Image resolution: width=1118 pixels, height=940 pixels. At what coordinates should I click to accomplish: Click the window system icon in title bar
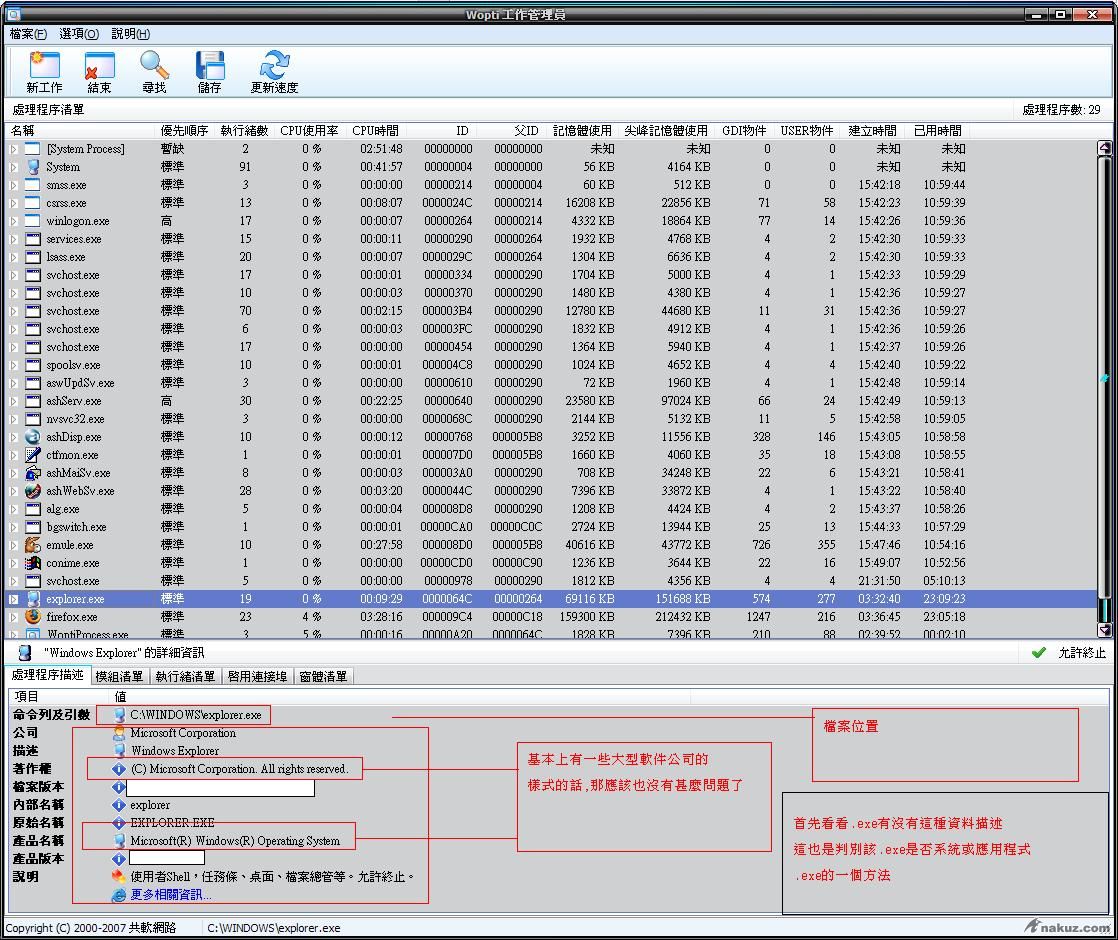13,14
